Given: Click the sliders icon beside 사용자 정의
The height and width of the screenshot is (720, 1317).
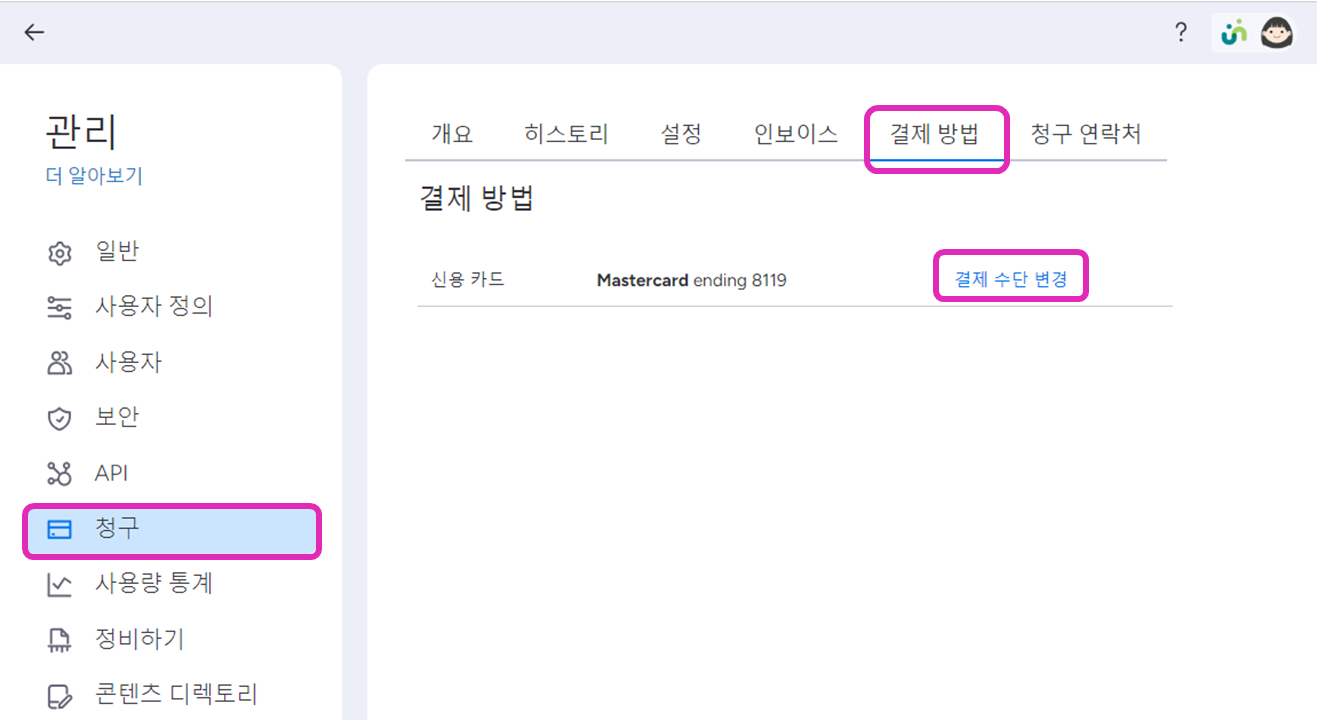Looking at the screenshot, I should tap(60, 308).
